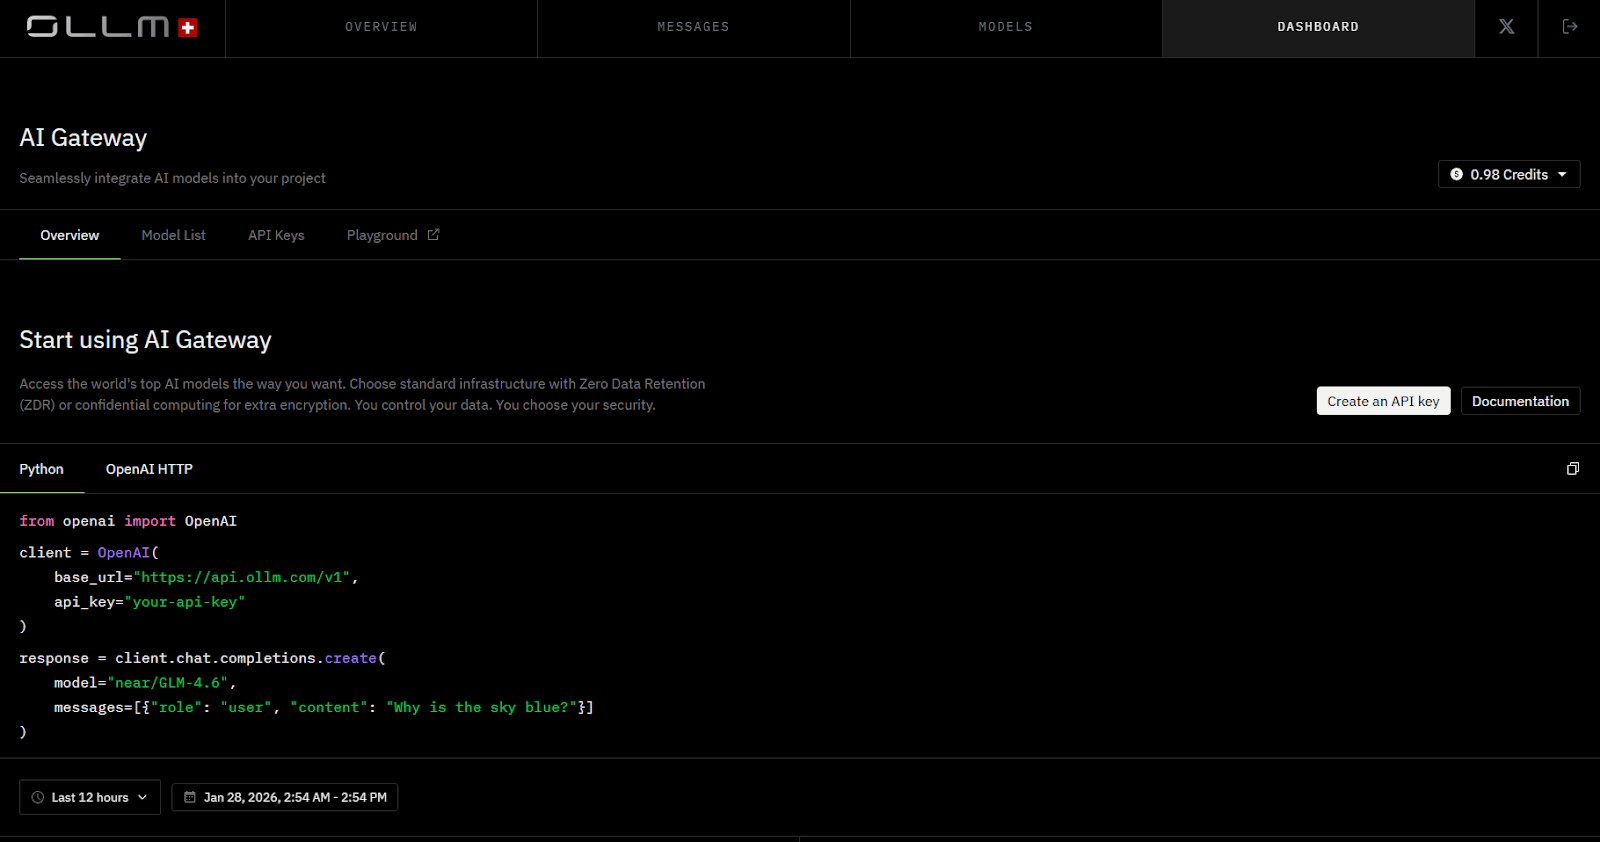This screenshot has height=842, width=1600.
Task: Expand the 0.98 Credits dropdown
Action: click(x=1509, y=174)
